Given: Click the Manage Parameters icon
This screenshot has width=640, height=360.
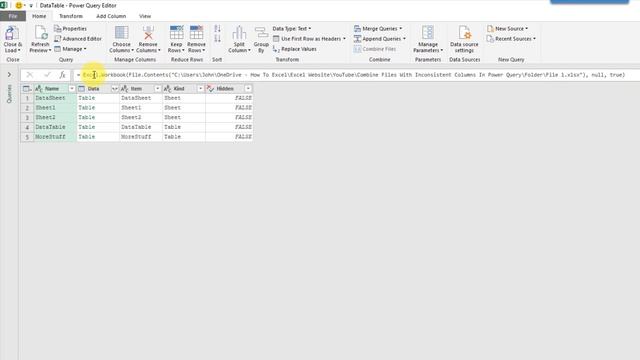Looking at the screenshot, I should 427,33.
